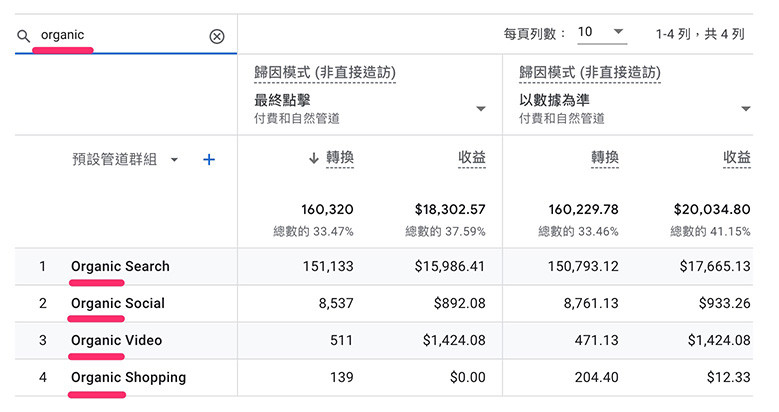Click the search magnifier icon
This screenshot has height=412, width=779.
[24, 36]
